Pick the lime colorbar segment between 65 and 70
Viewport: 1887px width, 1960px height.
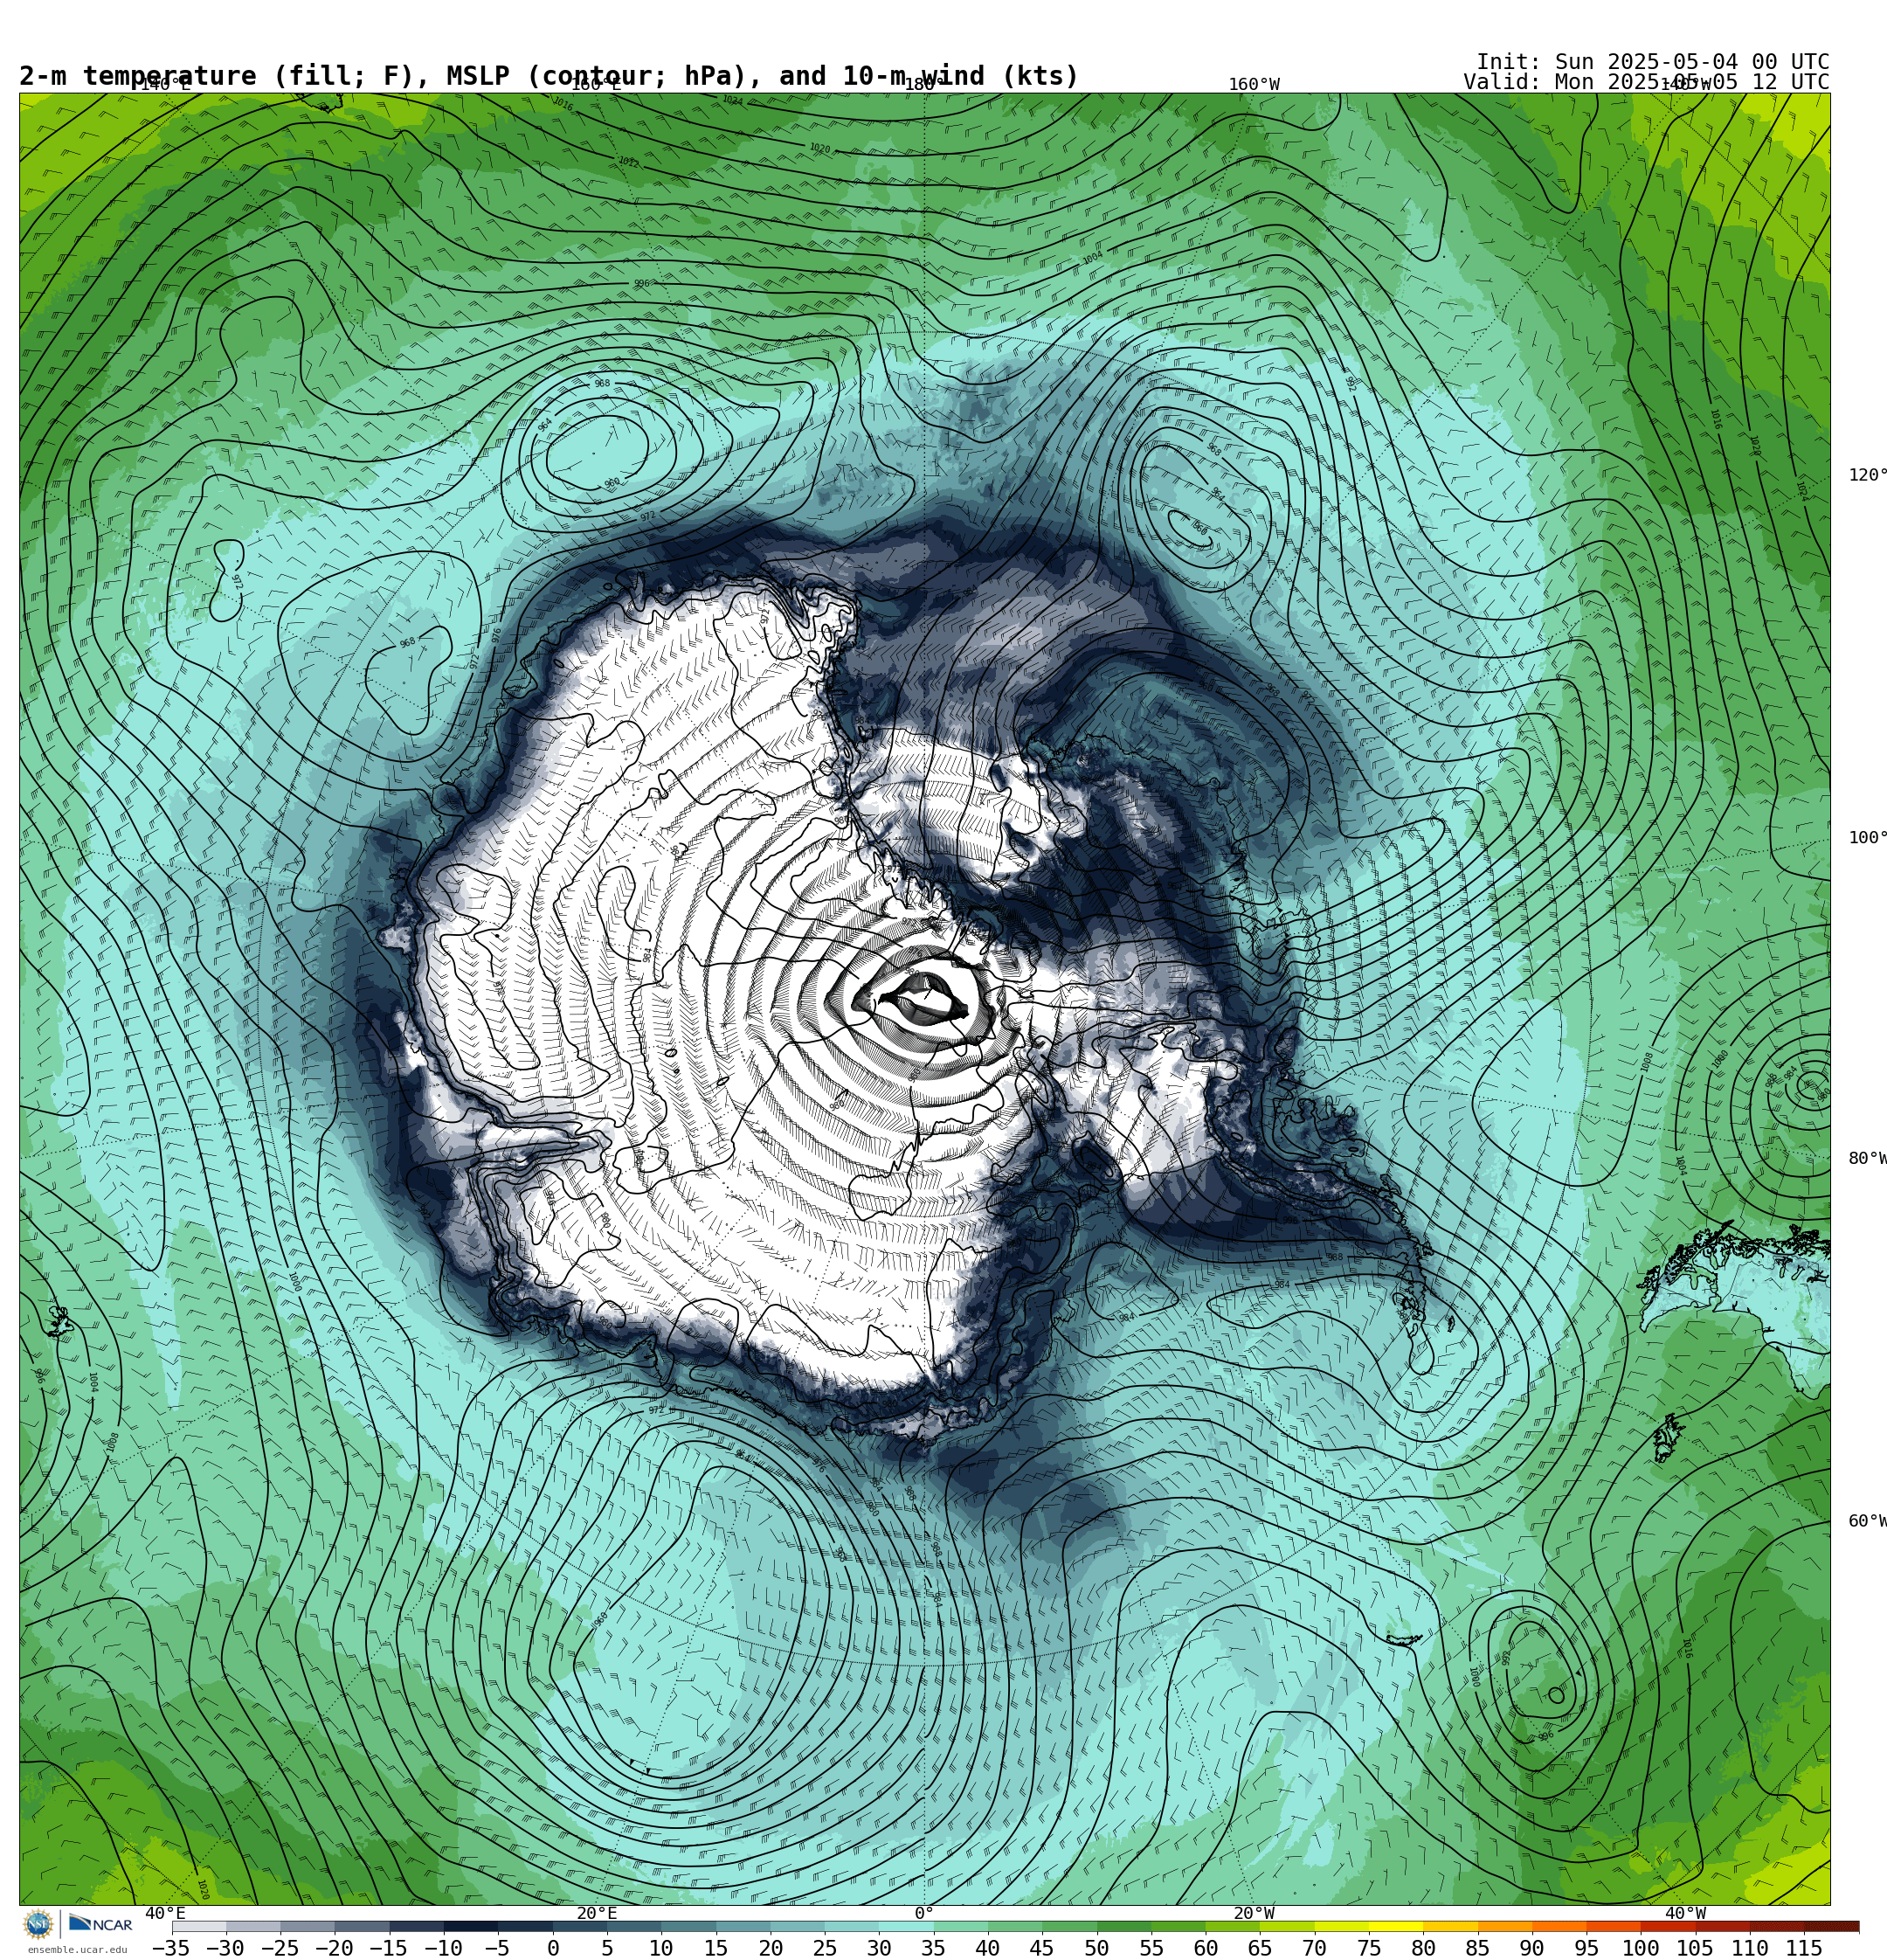pyautogui.click(x=1287, y=1926)
